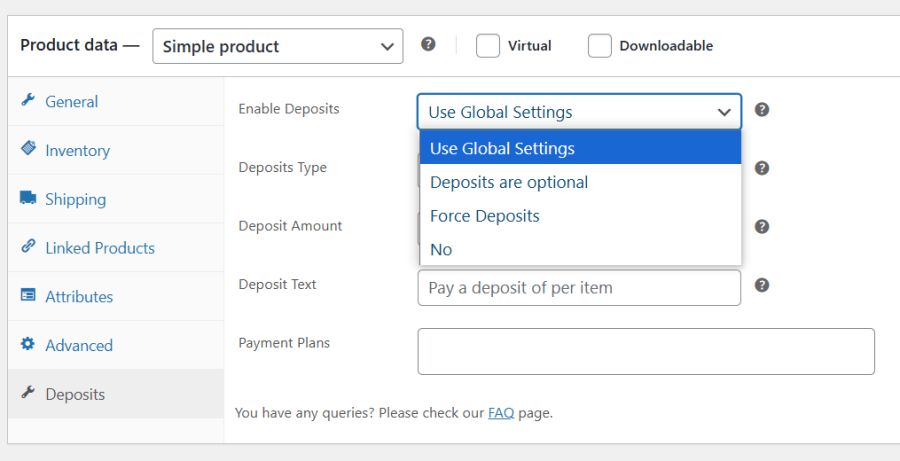Open the FAQ page link
The height and width of the screenshot is (461, 900).
point(500,412)
